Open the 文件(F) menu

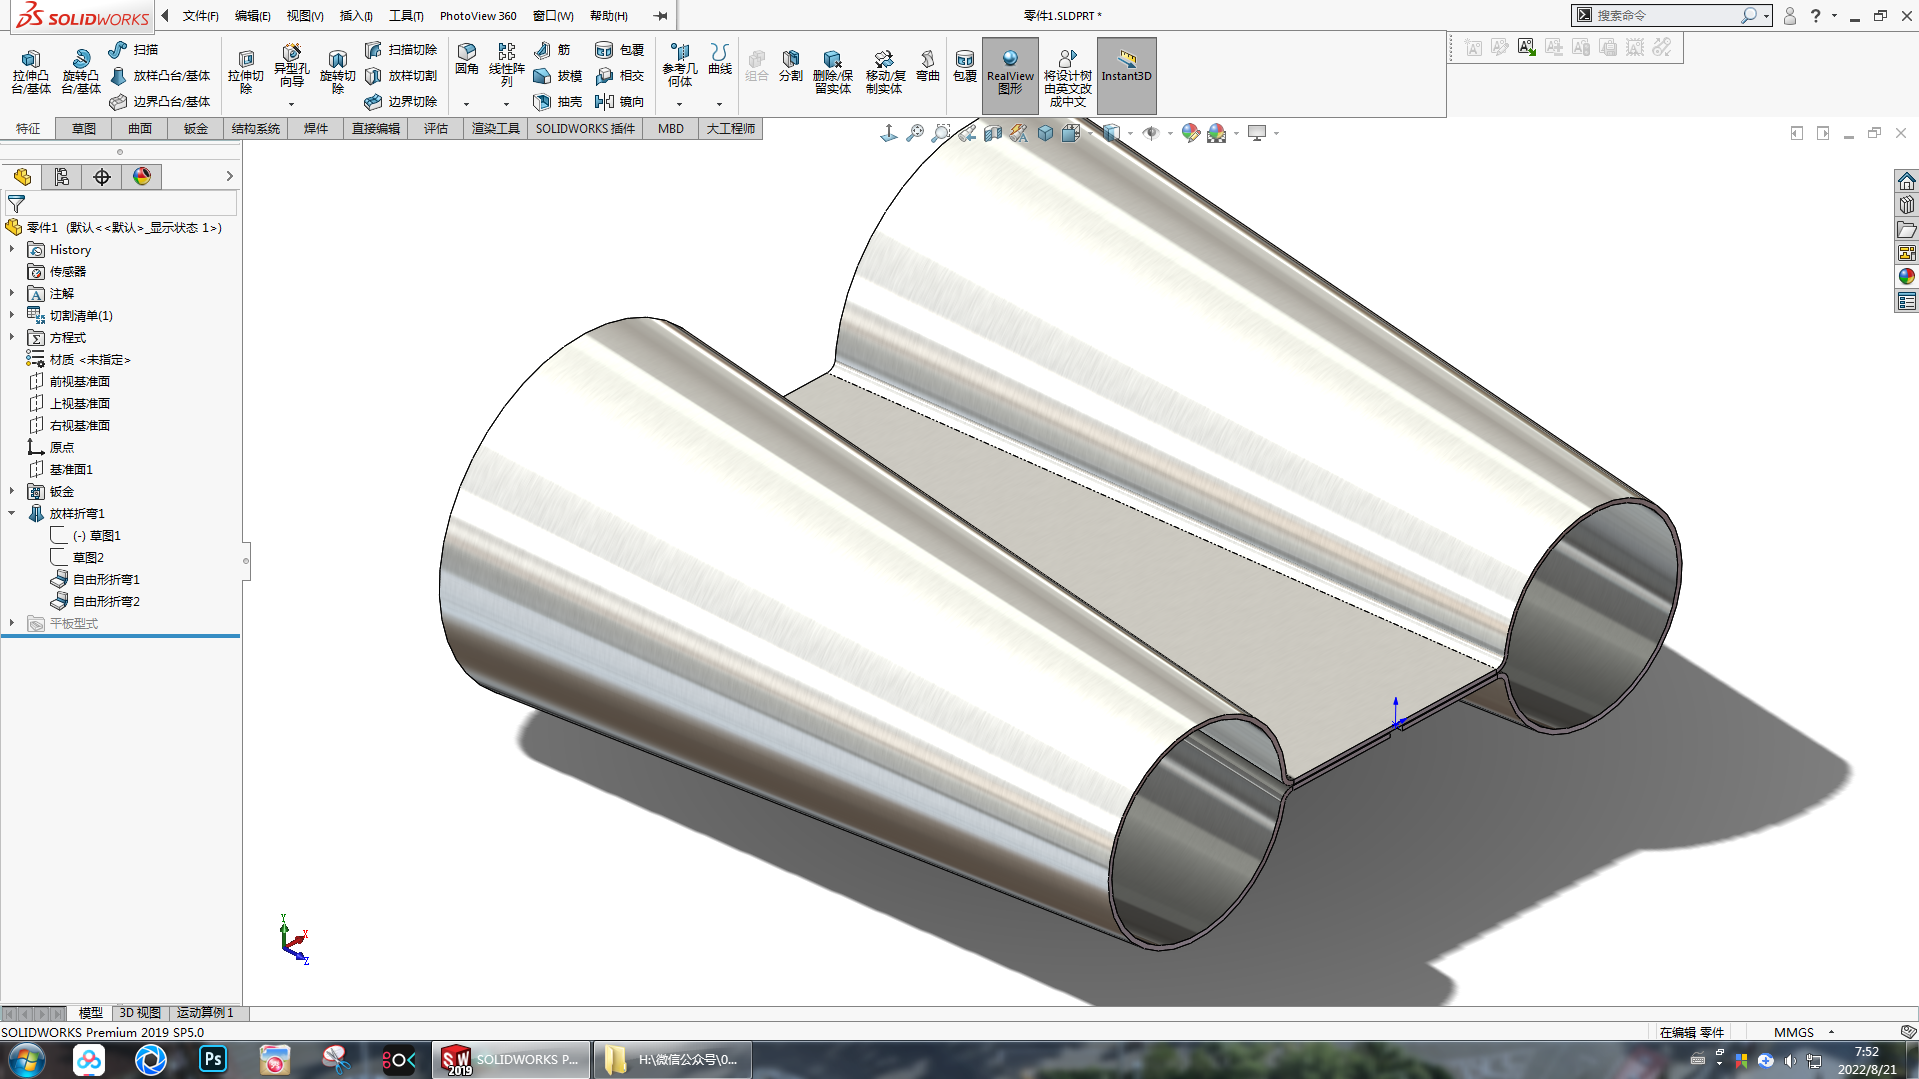(200, 16)
